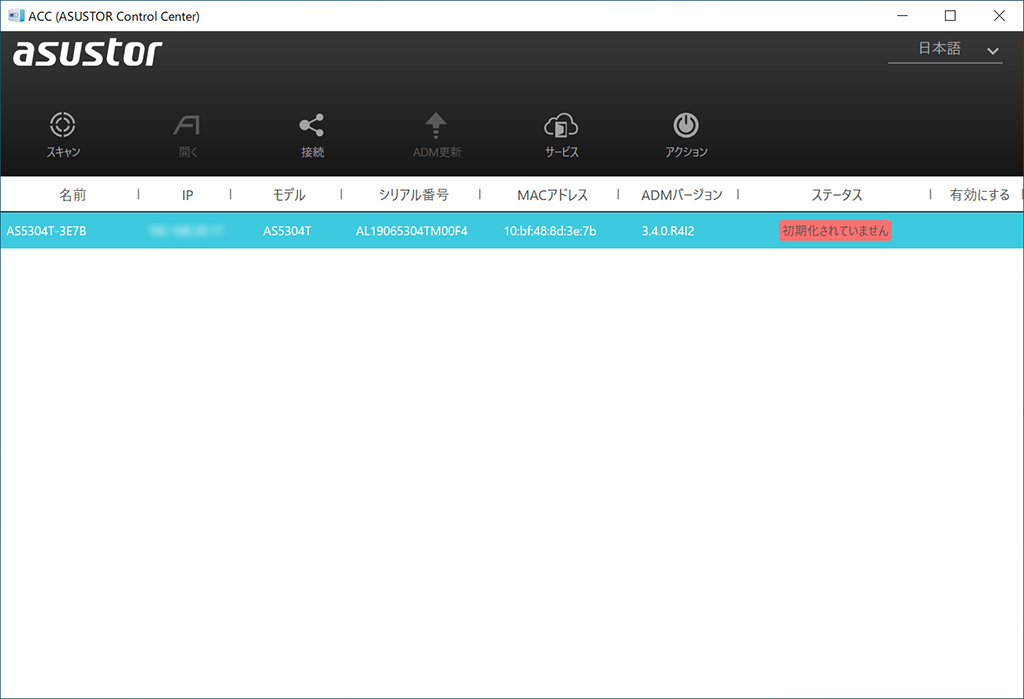Screen dimensions: 1024x699
Task: Sort by the モデル column header
Action: coord(289,195)
